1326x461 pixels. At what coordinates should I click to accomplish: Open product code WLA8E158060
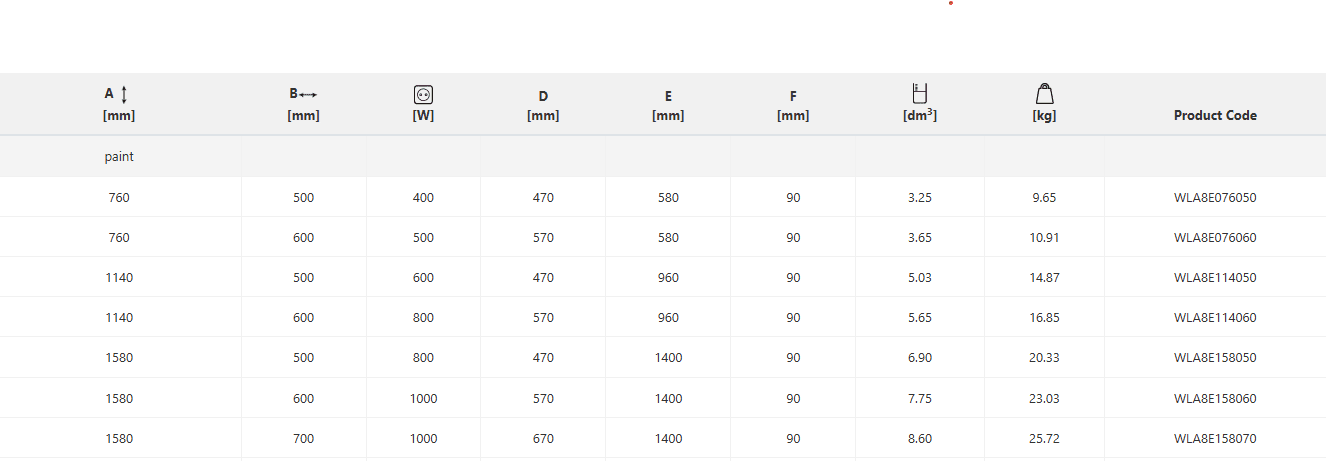coord(1215,399)
